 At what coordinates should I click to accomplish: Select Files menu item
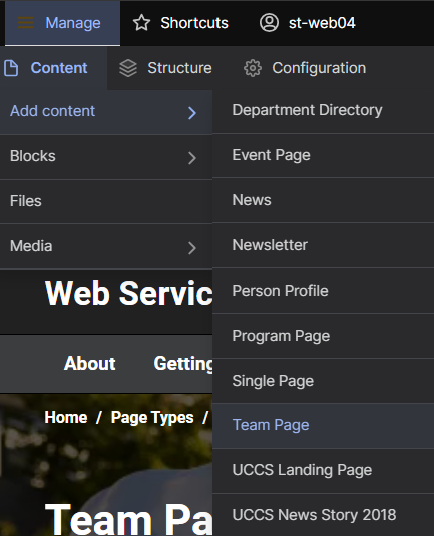click(106, 201)
